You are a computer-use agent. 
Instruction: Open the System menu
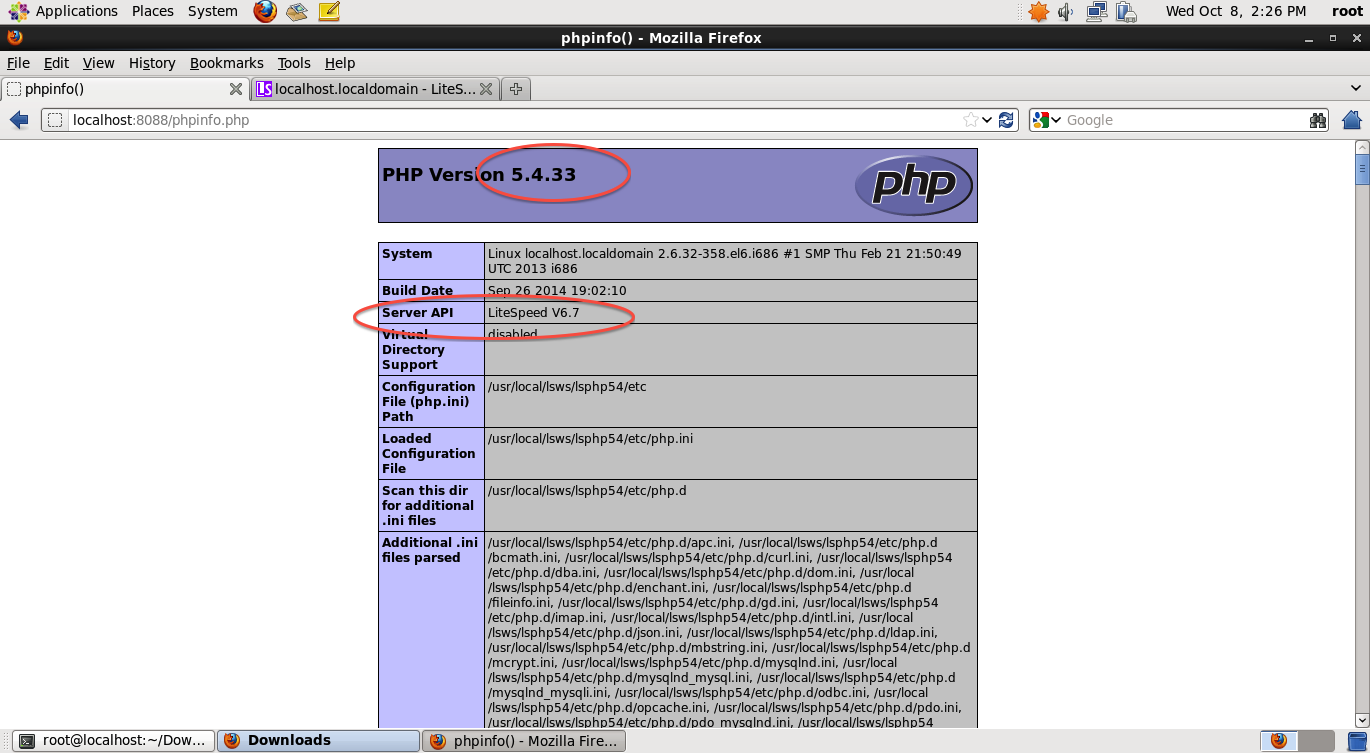tap(213, 11)
